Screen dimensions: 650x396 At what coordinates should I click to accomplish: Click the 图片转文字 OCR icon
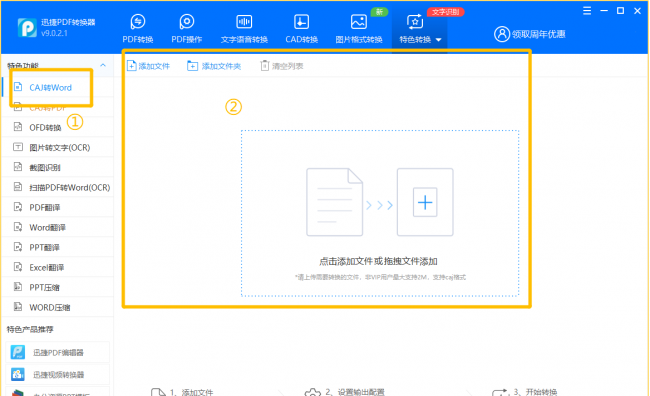pyautogui.click(x=18, y=147)
